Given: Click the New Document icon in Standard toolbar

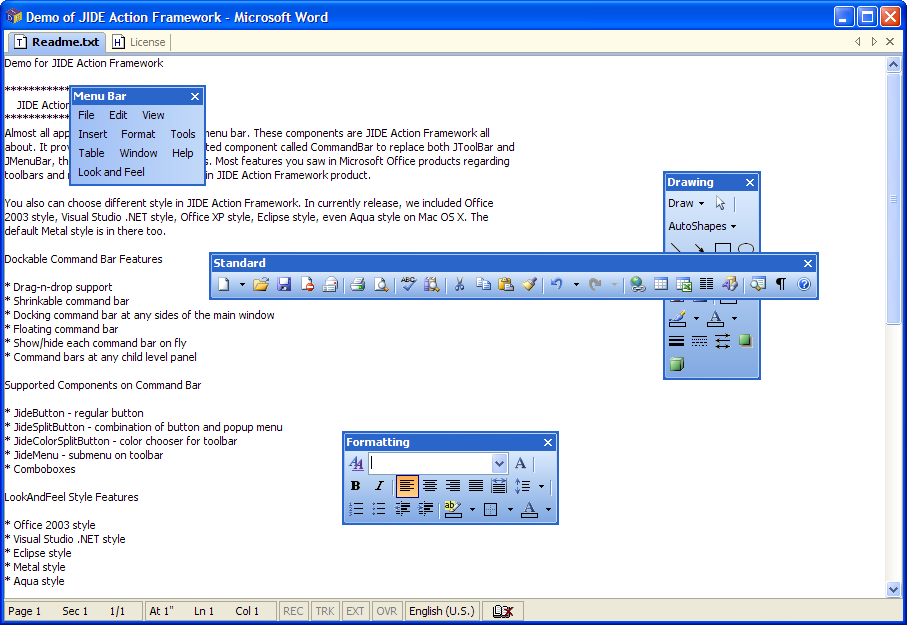Looking at the screenshot, I should click(224, 284).
